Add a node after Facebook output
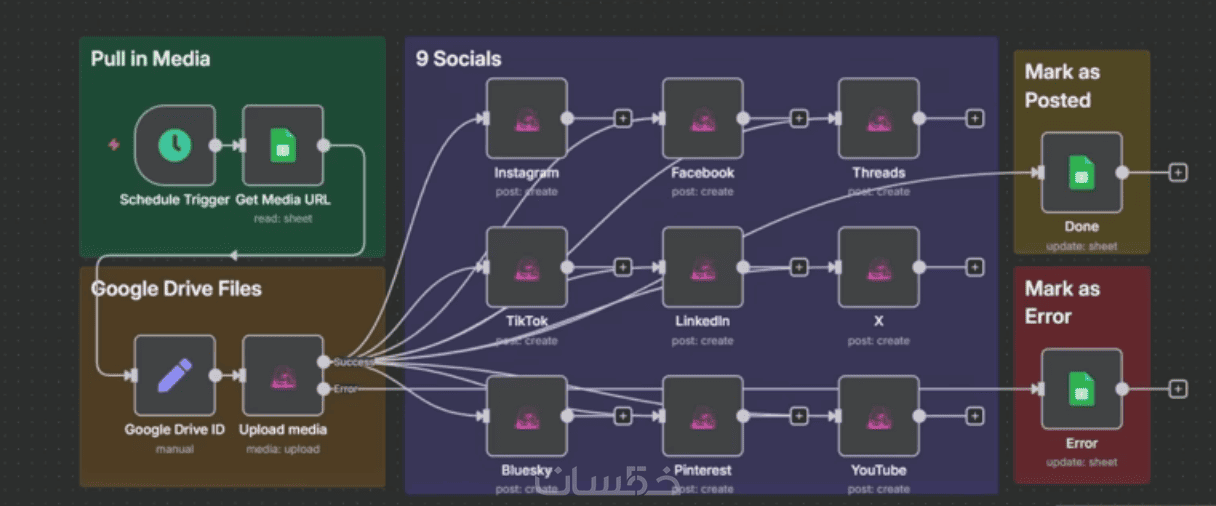 point(799,118)
